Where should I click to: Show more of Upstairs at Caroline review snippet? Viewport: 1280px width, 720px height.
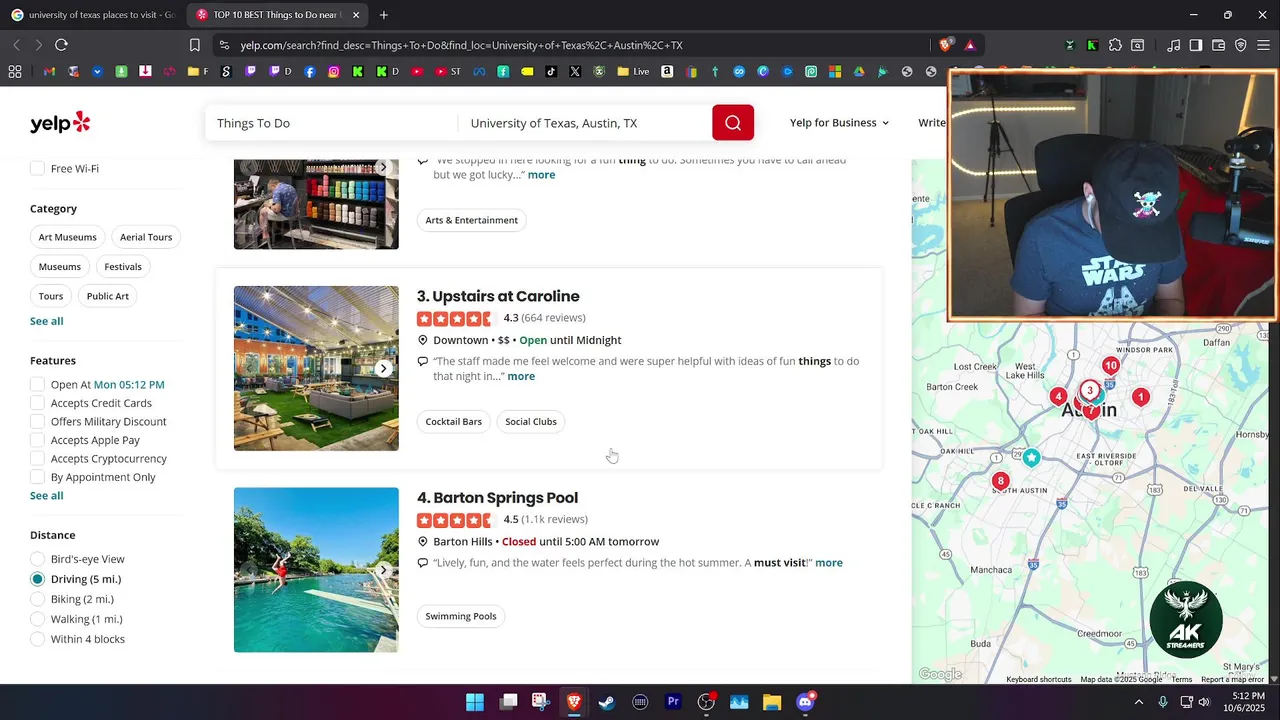[521, 376]
